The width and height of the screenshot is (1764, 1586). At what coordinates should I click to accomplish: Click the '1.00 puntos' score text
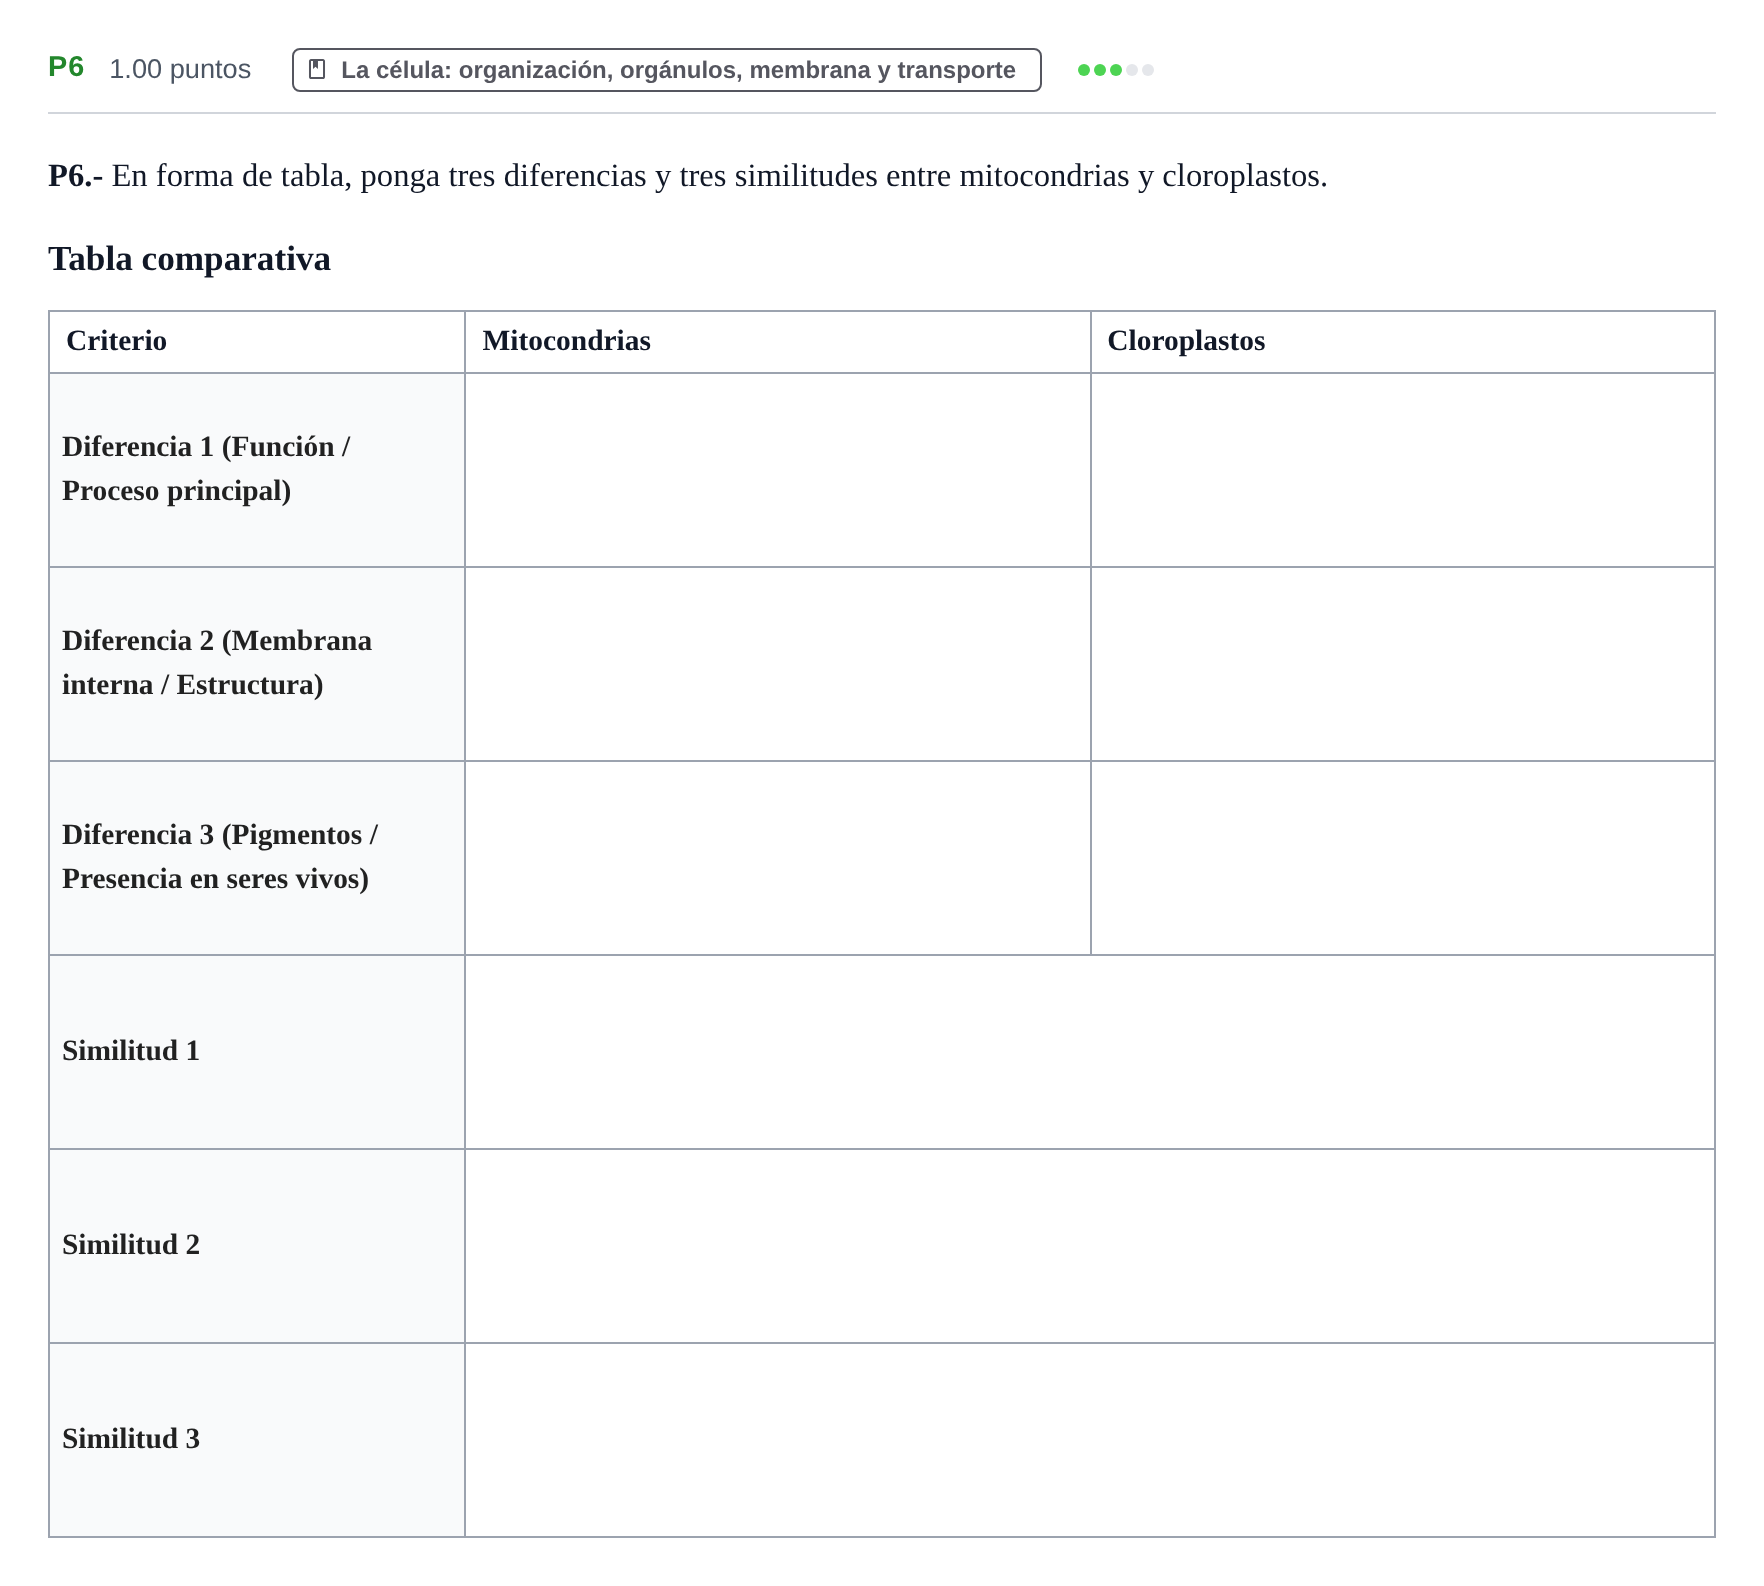click(x=180, y=69)
